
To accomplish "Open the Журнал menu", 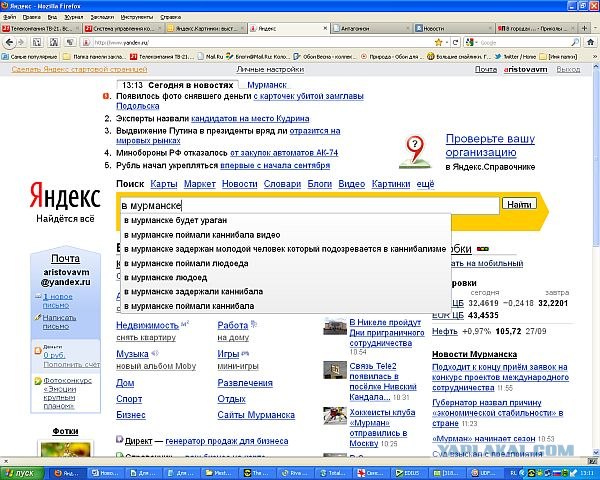I will [73, 17].
